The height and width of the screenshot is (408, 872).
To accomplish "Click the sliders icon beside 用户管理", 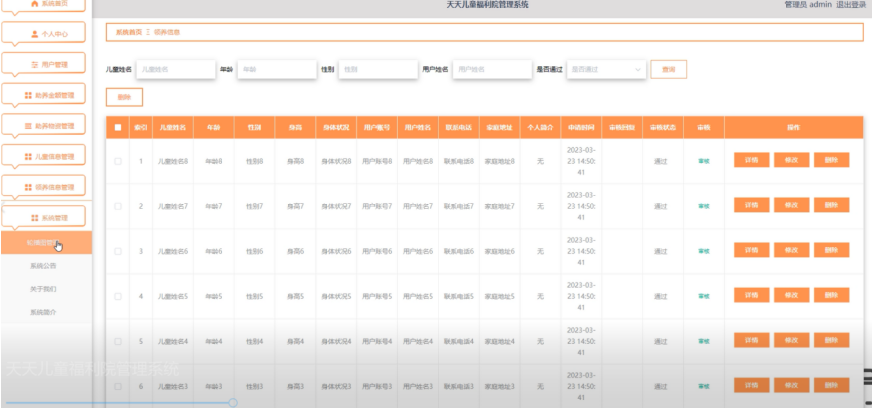I will tap(34, 64).
